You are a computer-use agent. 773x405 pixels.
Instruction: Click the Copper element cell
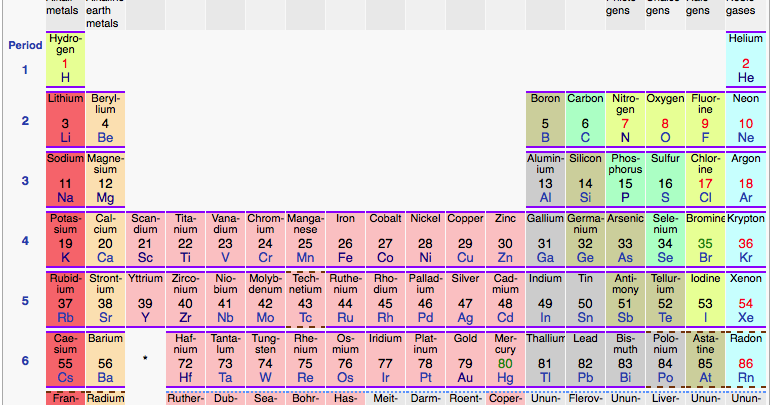coord(465,239)
